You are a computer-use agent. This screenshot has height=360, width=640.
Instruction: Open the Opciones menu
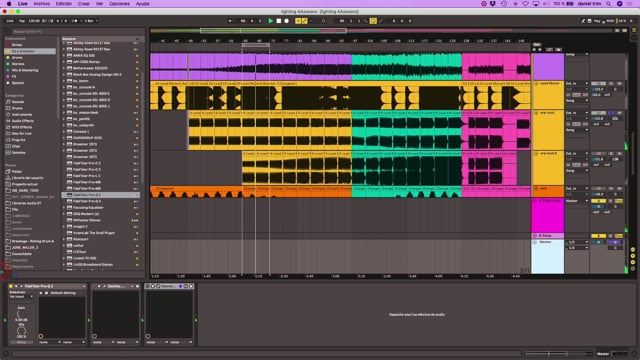pyautogui.click(x=119, y=4)
